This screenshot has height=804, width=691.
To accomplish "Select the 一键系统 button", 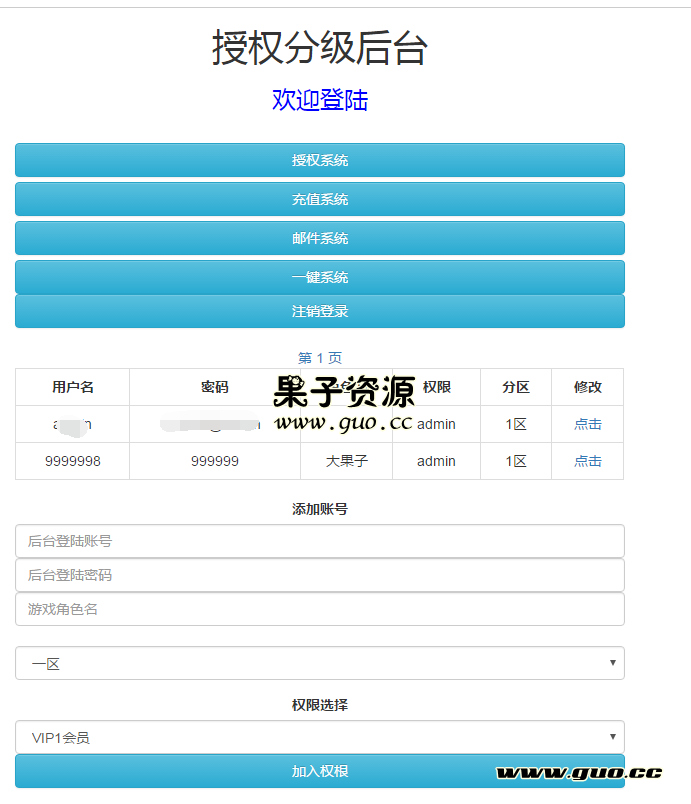I will [x=320, y=277].
